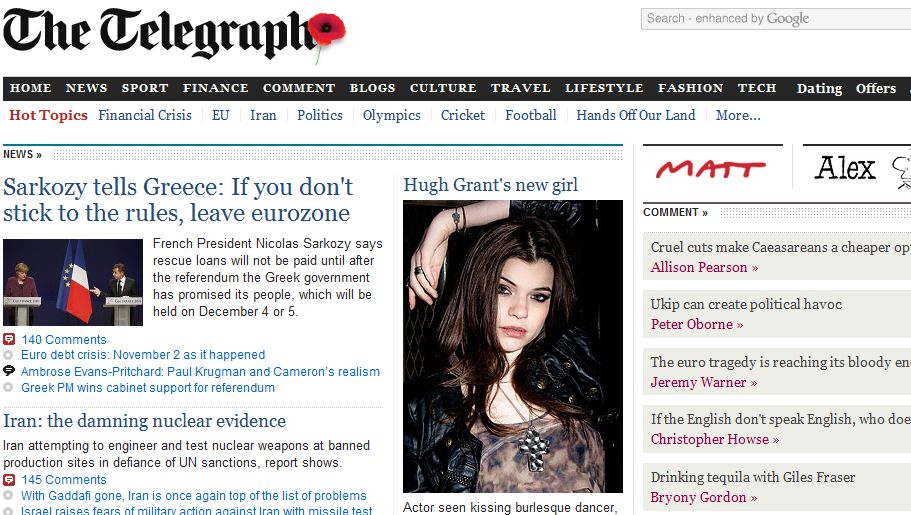The width and height of the screenshot is (911, 515).
Task: Open the 140 Comments link
Action: (64, 339)
